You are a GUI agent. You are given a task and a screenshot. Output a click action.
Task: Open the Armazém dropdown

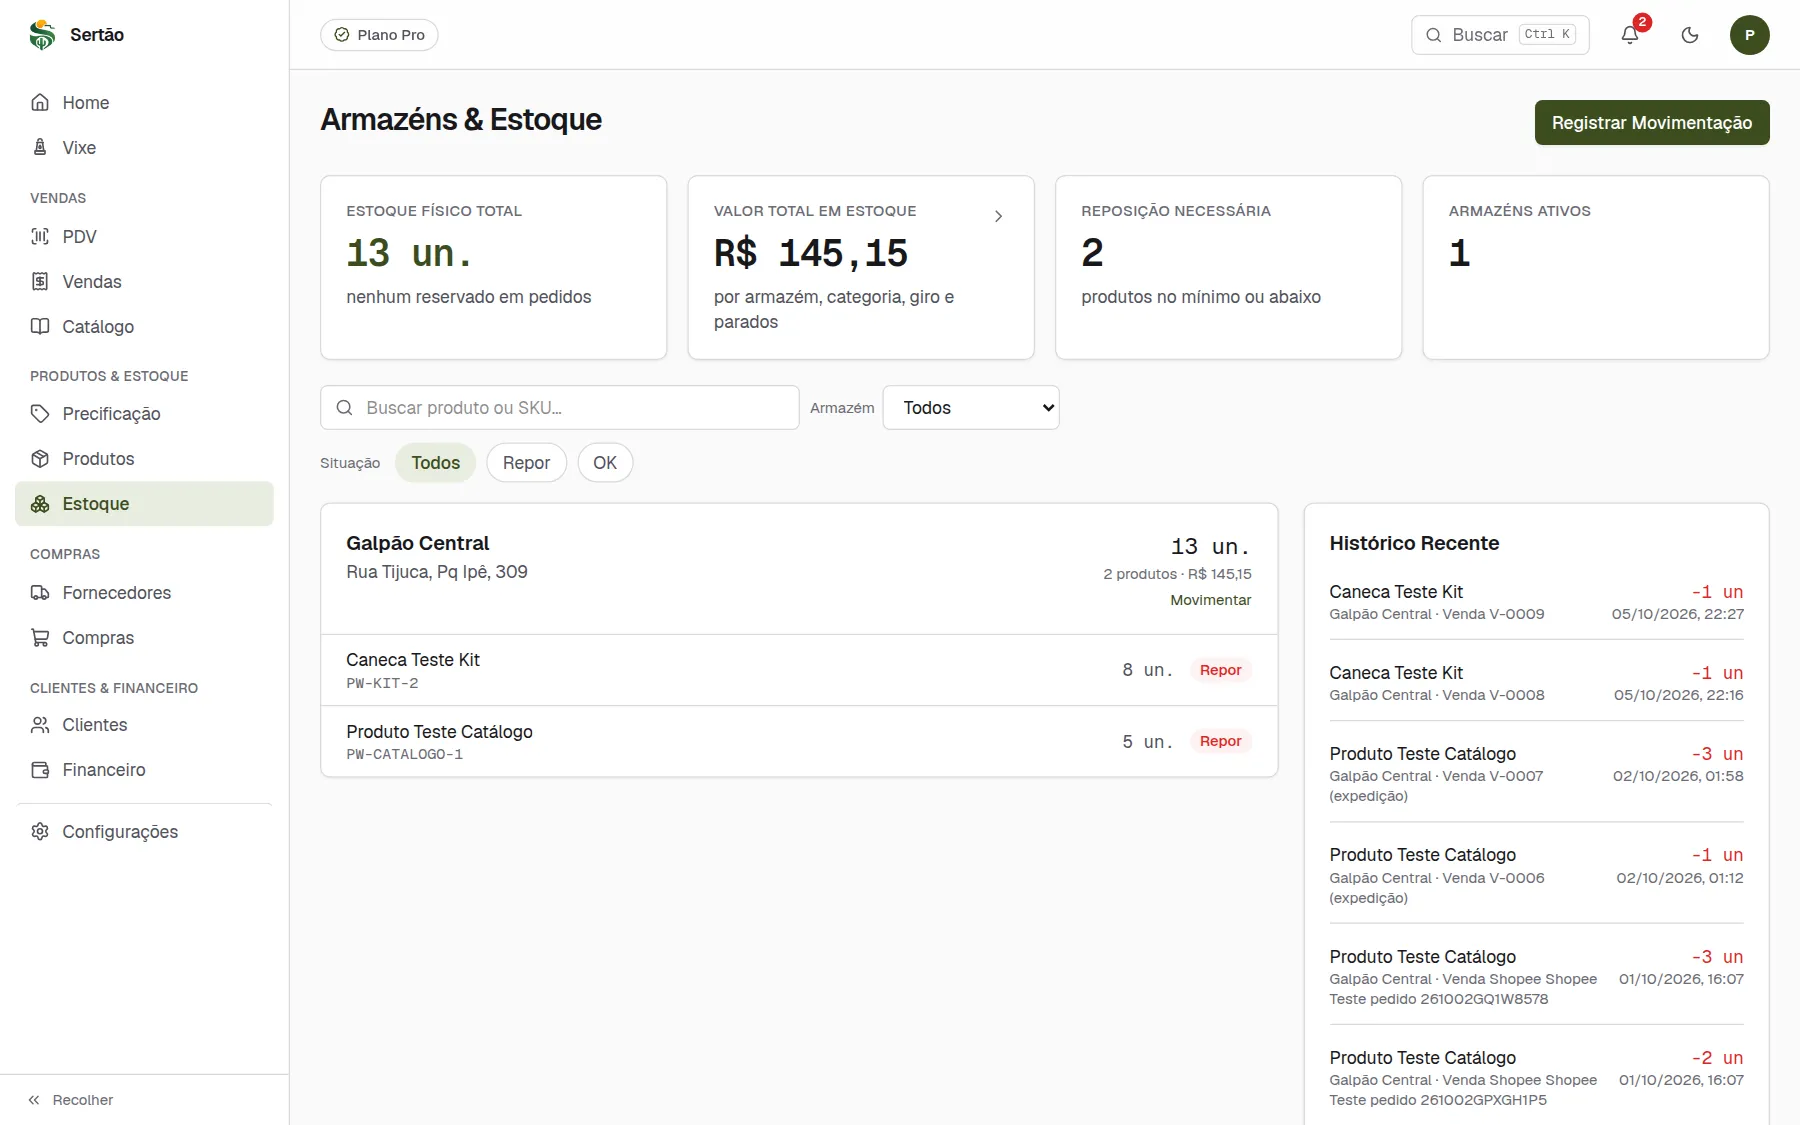pos(971,408)
